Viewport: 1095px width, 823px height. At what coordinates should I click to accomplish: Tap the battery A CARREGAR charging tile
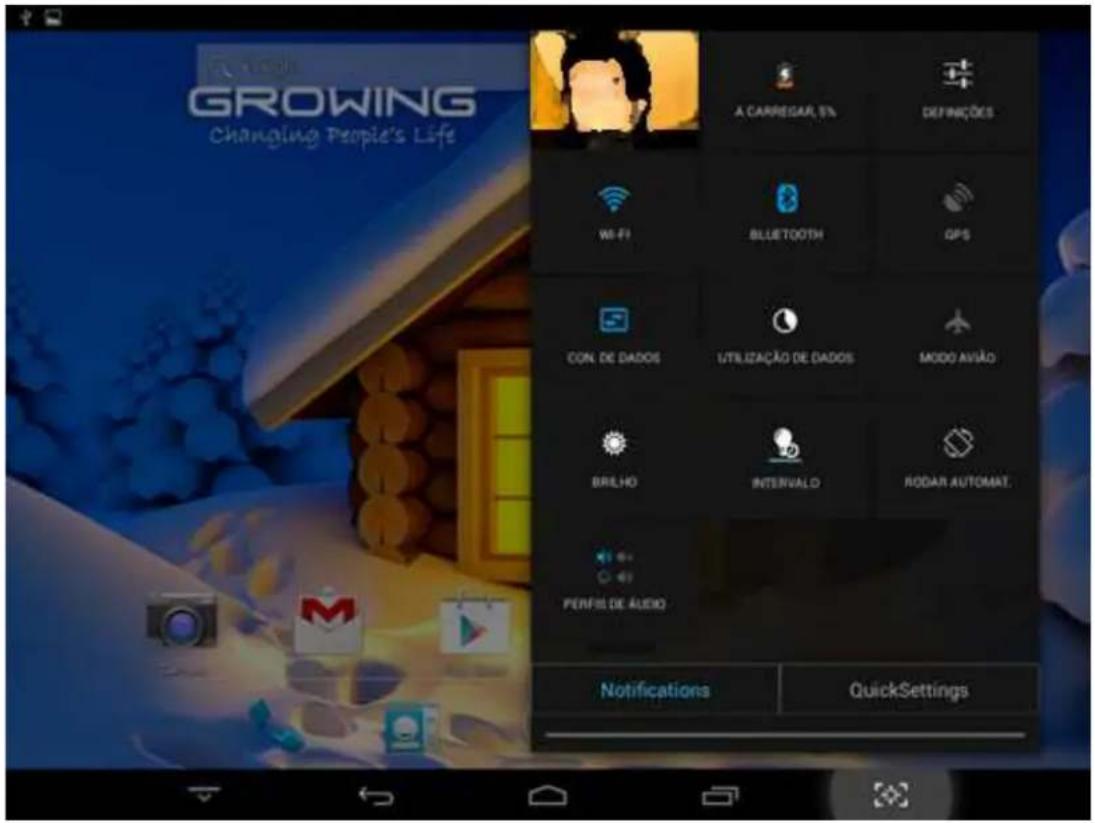click(786, 89)
